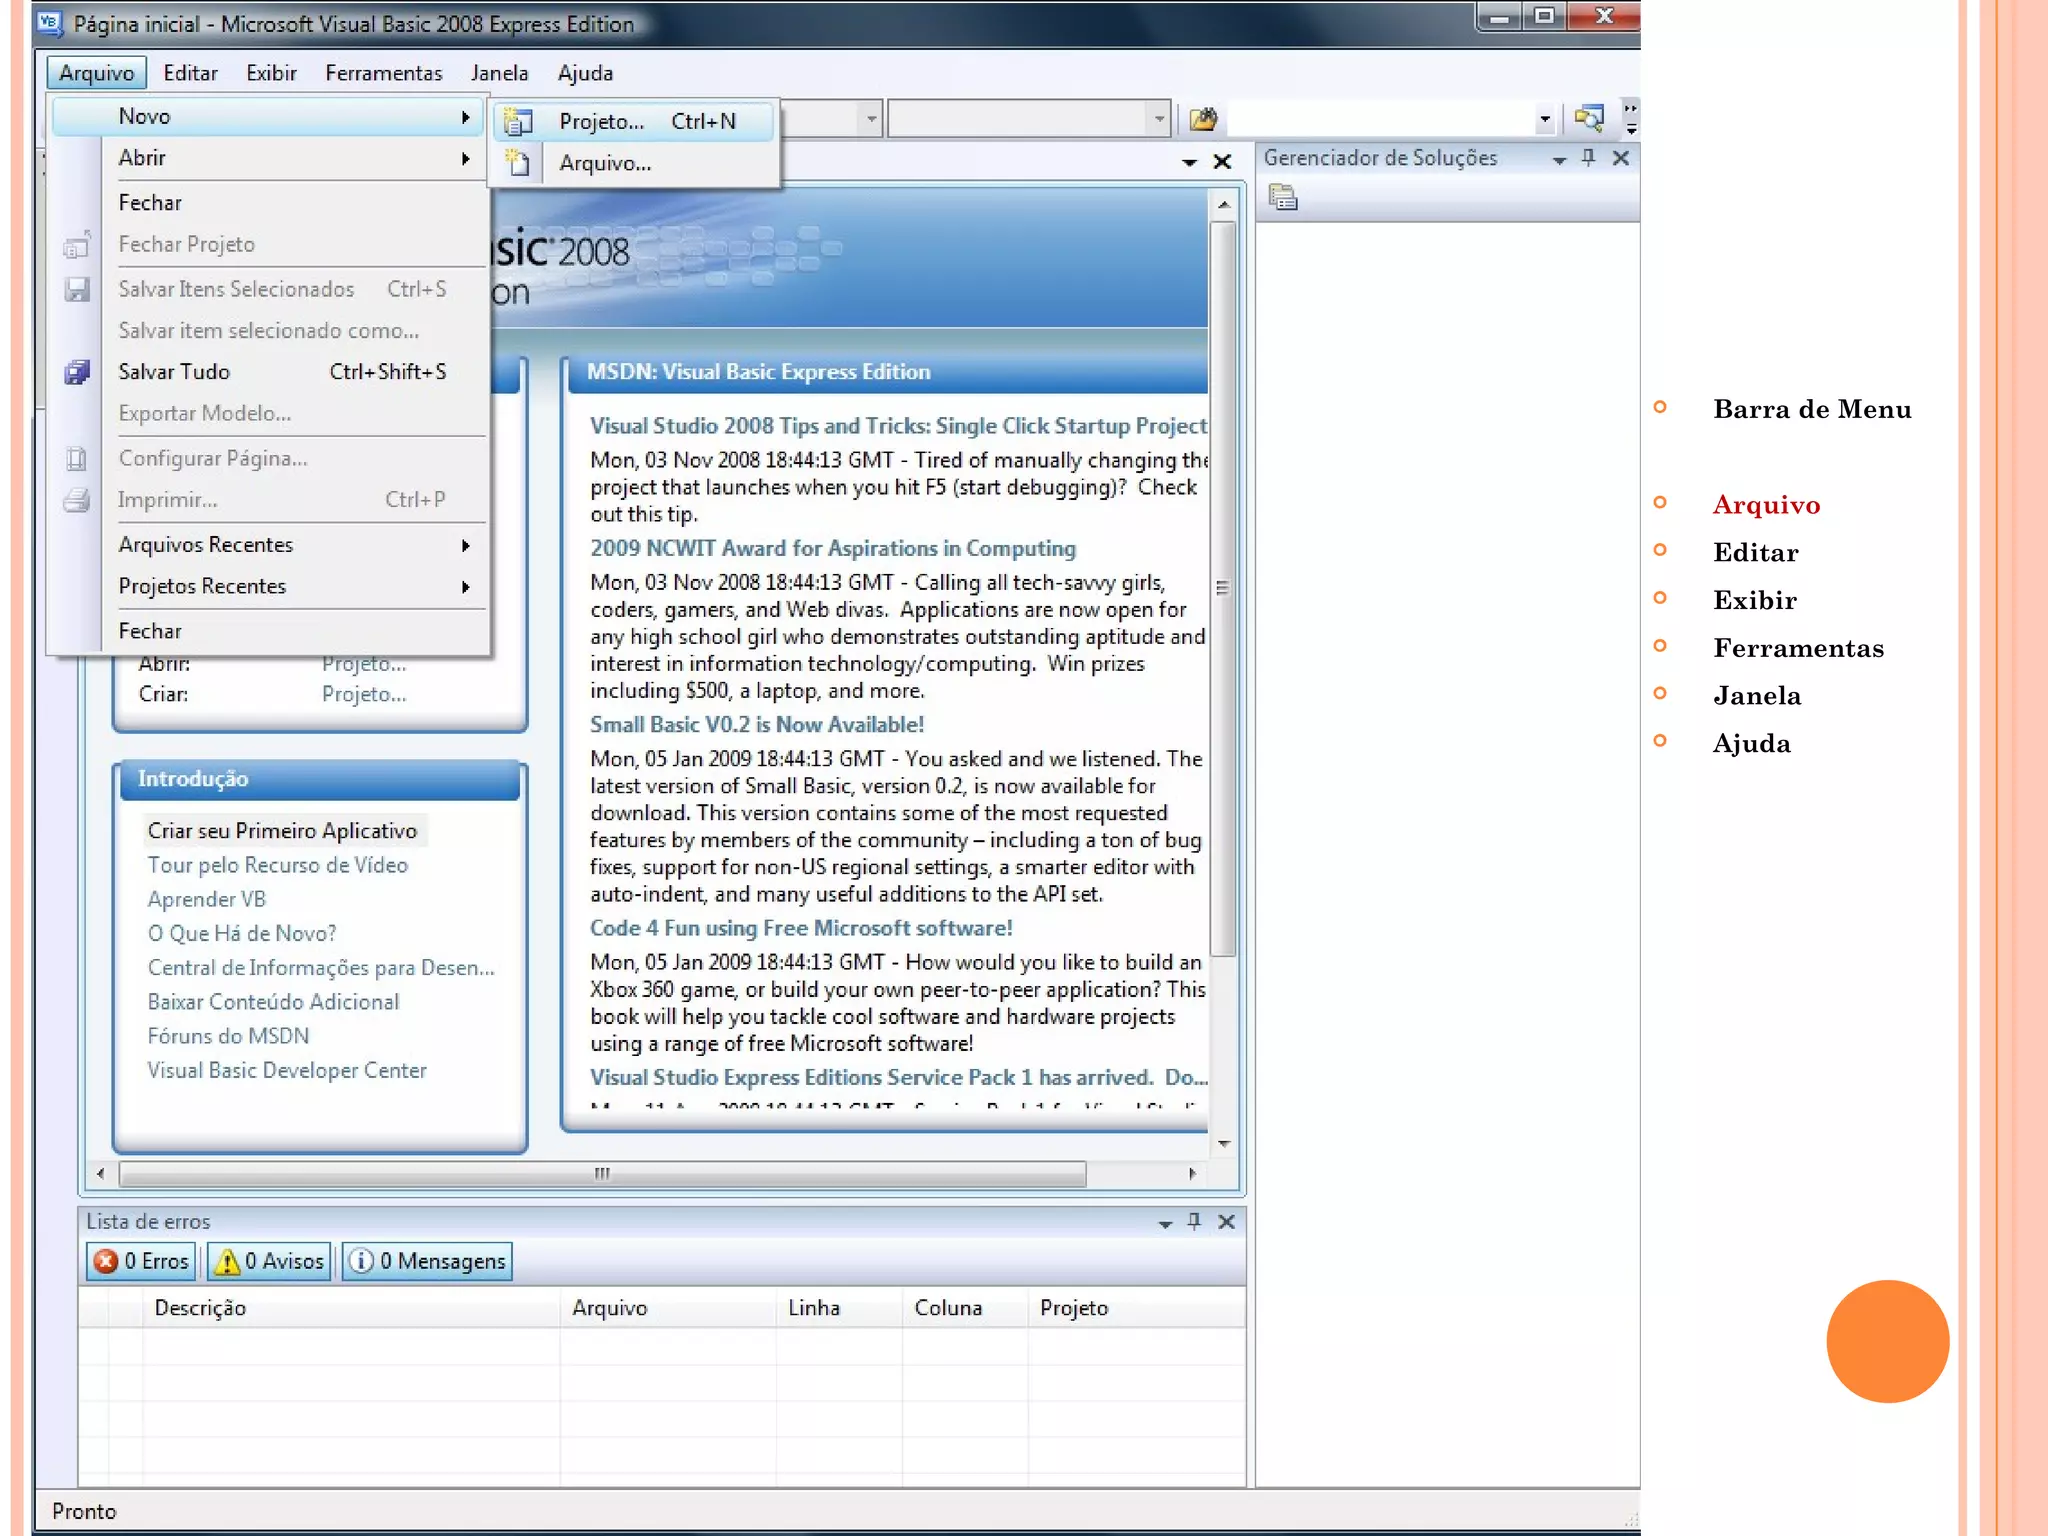Open the Ferramentas menu
Screen dimensions: 2048x1536
click(383, 73)
